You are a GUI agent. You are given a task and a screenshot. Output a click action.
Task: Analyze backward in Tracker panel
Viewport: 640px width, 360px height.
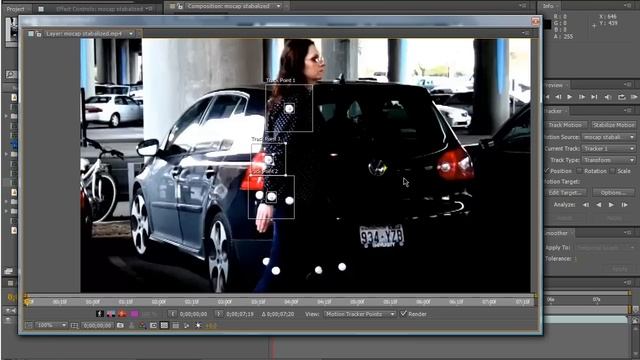[x=599, y=205]
